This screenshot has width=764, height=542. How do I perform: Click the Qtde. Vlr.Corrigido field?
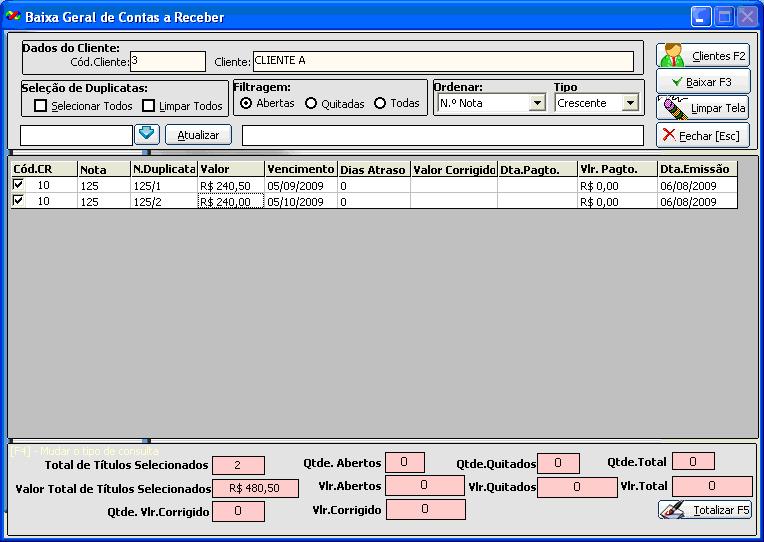[238, 511]
